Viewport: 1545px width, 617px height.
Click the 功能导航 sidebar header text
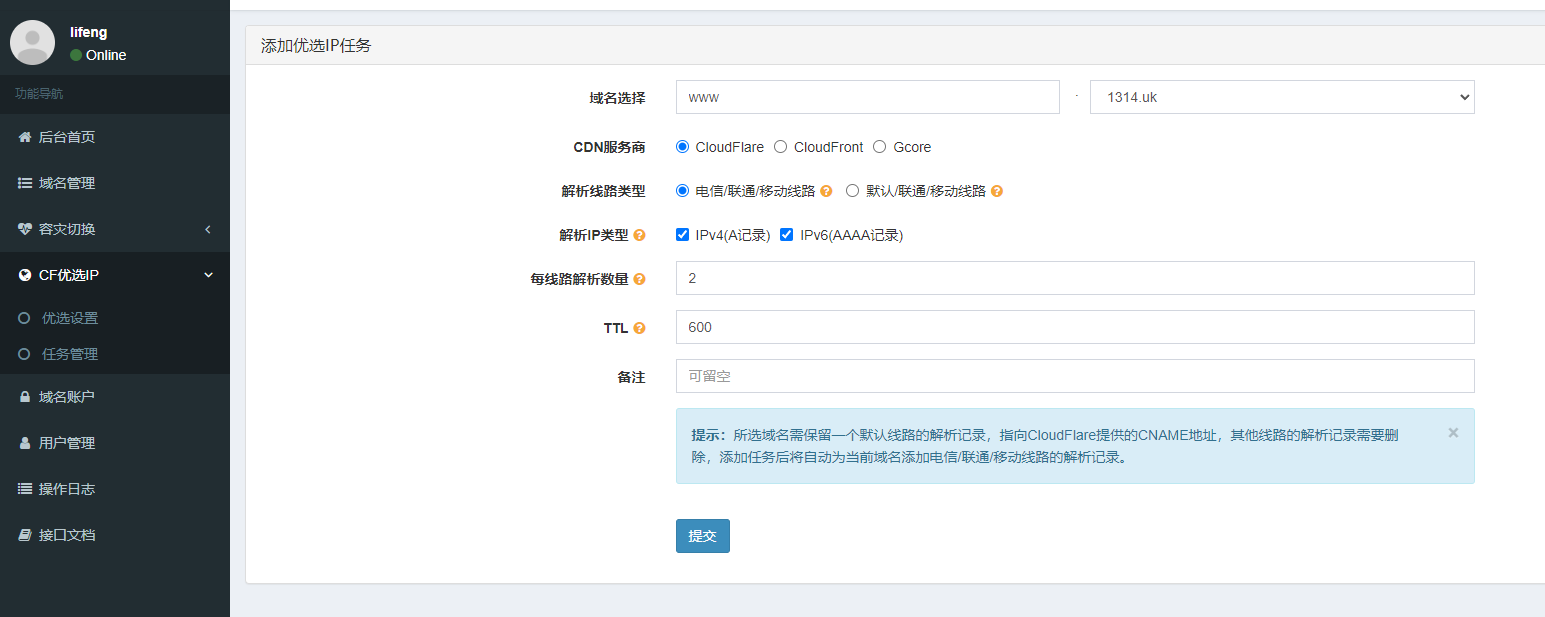[x=39, y=94]
